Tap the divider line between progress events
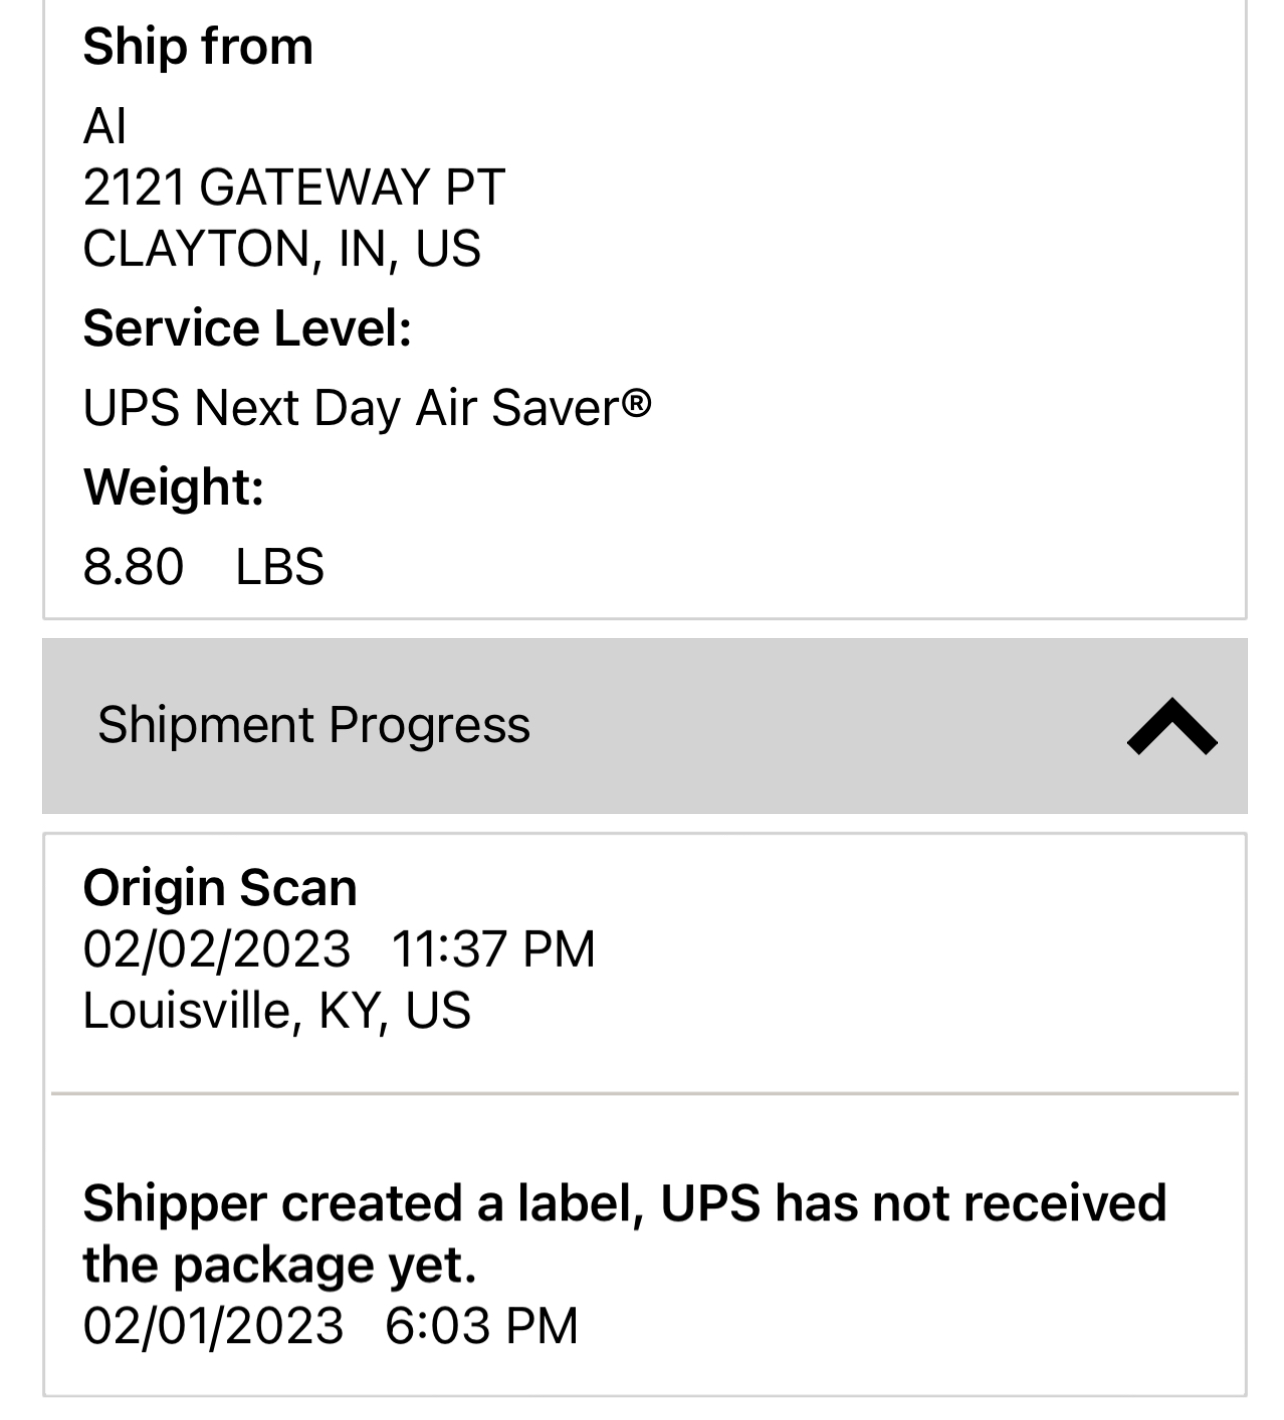 tap(644, 1094)
